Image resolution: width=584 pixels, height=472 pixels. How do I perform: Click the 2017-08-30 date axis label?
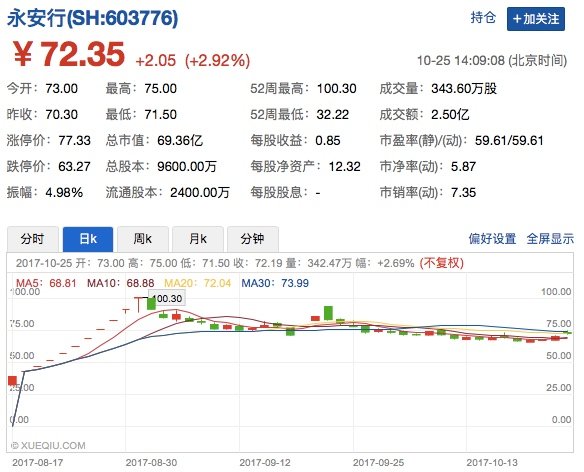pyautogui.click(x=151, y=463)
